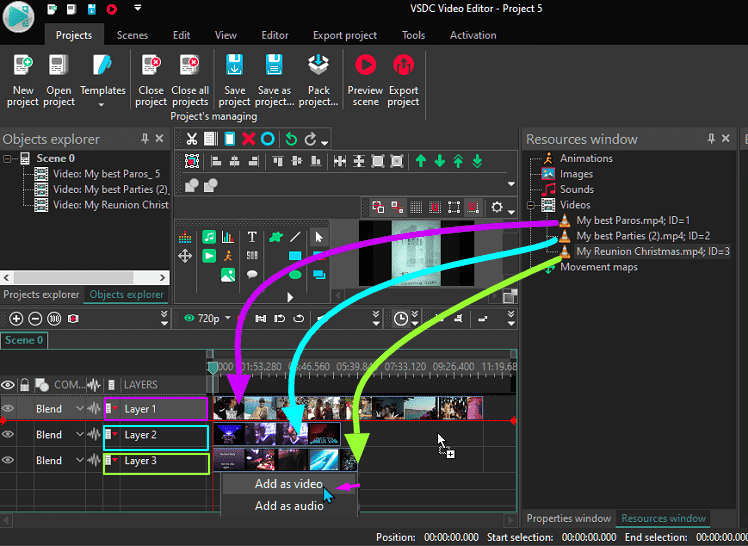Toggle Layer 2 audio waveform

click(94, 434)
